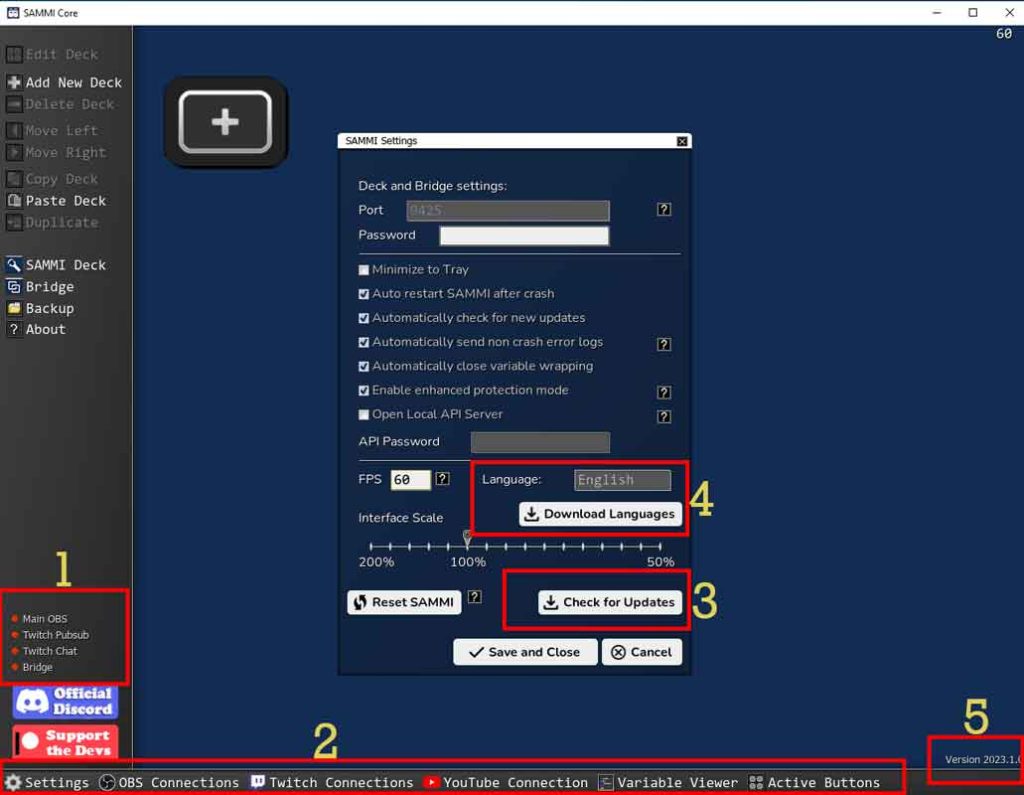Toggle the Open Local API Server checkbox

(363, 414)
